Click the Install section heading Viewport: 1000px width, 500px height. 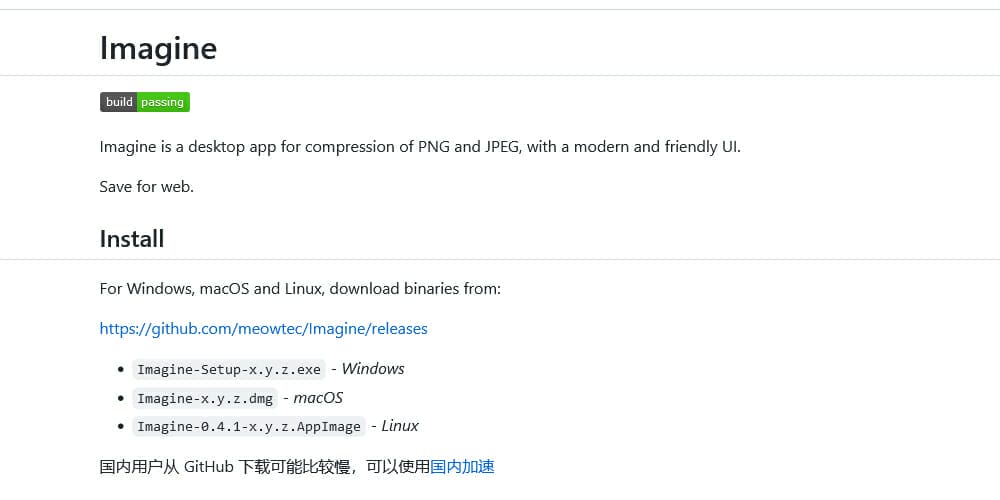tap(132, 239)
